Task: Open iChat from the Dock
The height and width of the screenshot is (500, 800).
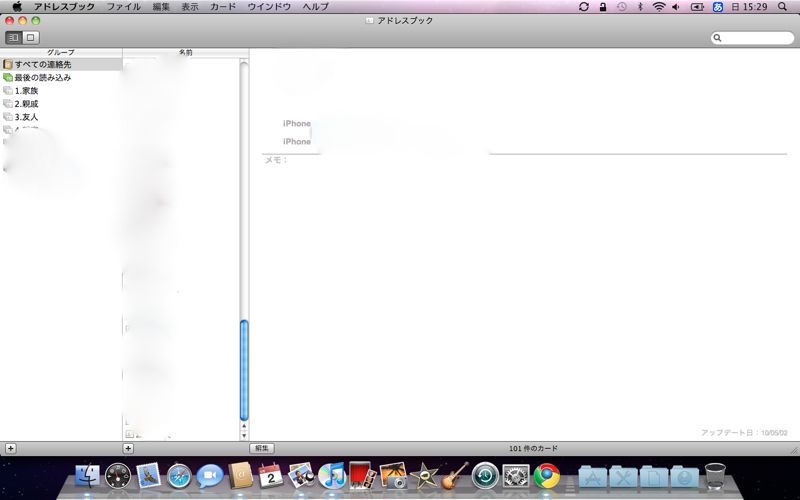Action: click(x=210, y=476)
